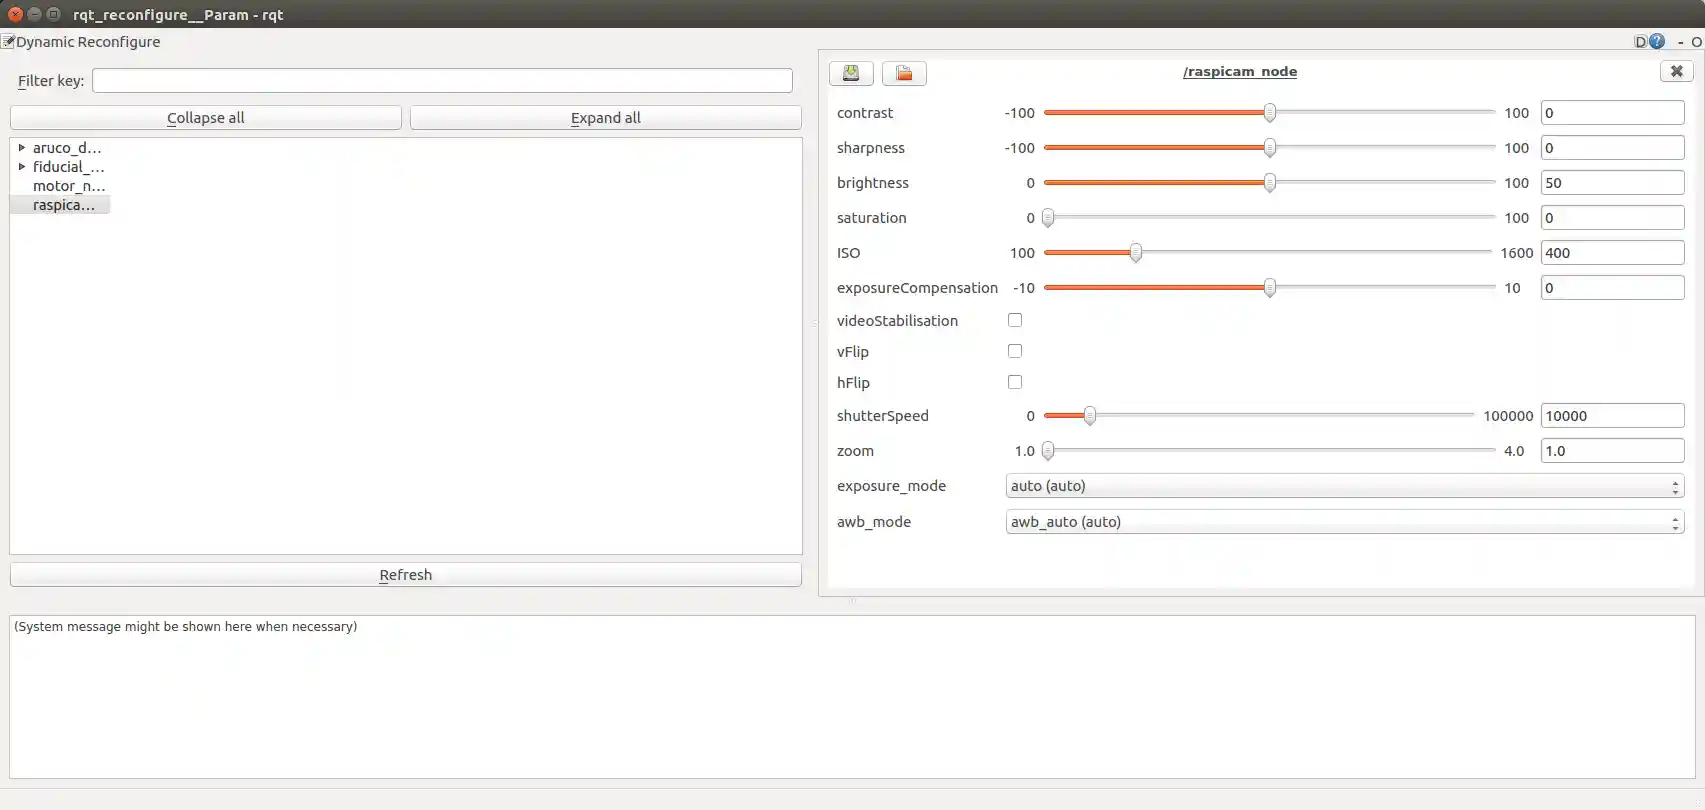This screenshot has height=810, width=1705.
Task: Click the dash icon in plugin header
Action: 1680,42
